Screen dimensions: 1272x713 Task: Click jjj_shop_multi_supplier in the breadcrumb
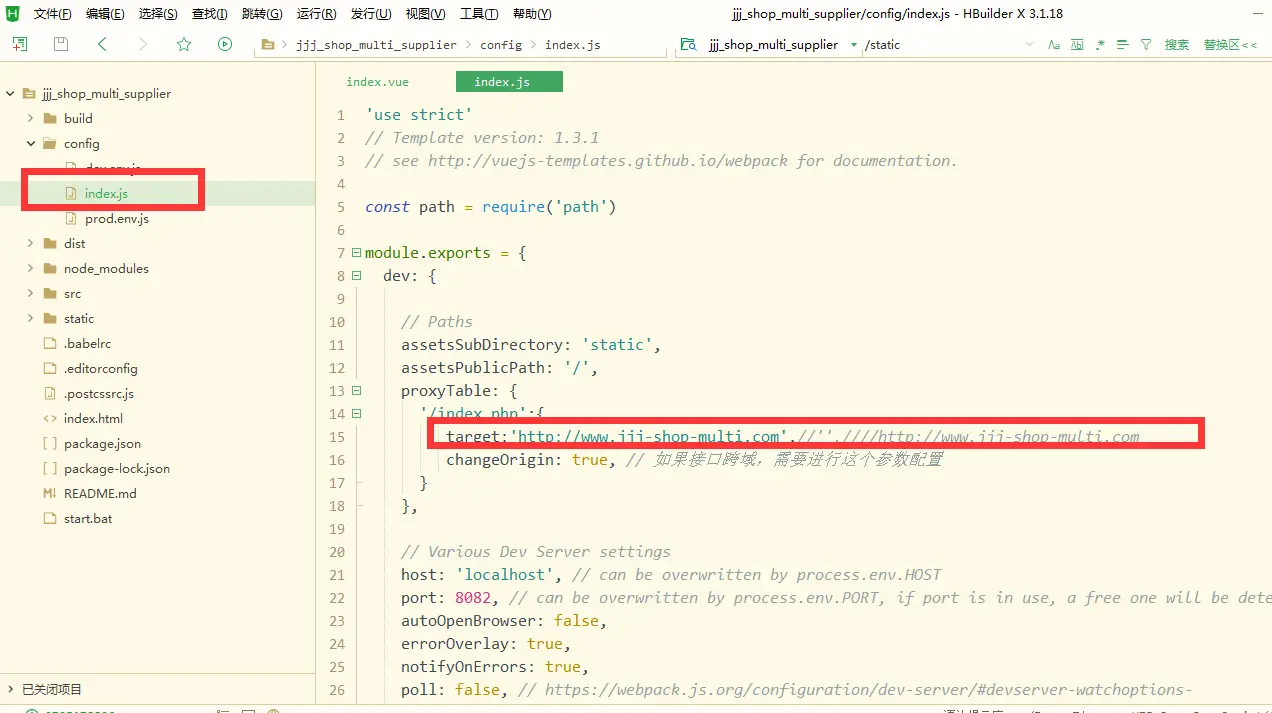pyautogui.click(x=376, y=45)
